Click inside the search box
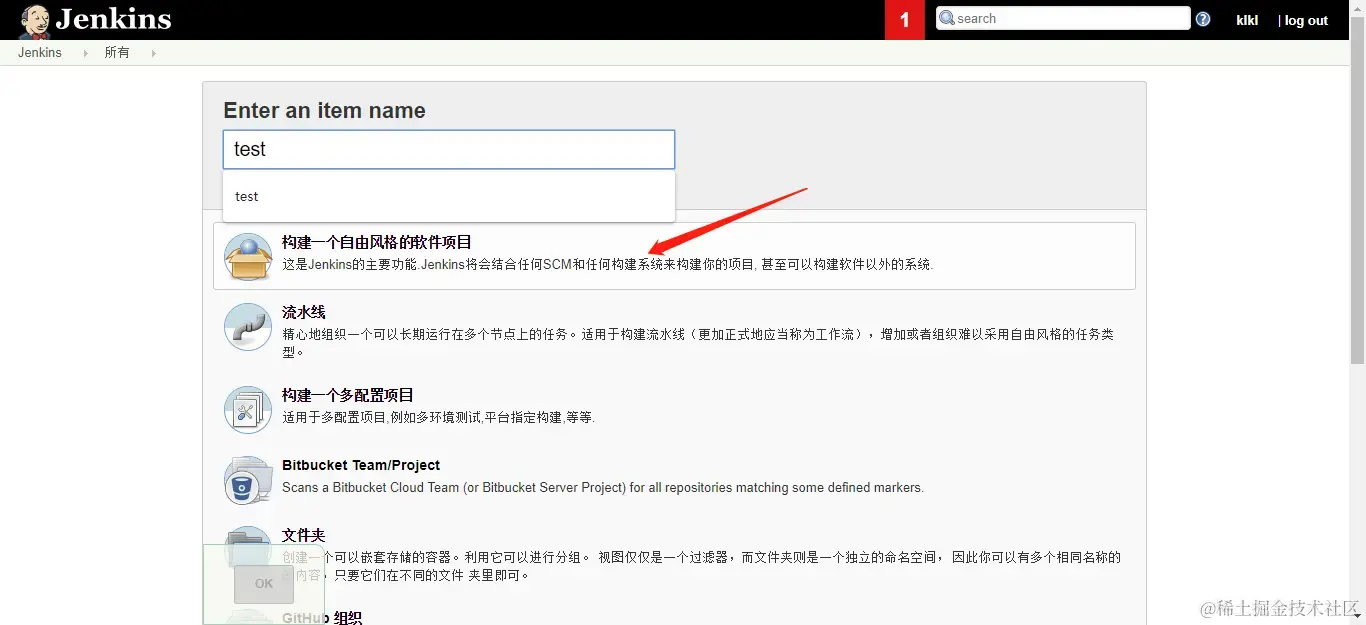 1063,18
